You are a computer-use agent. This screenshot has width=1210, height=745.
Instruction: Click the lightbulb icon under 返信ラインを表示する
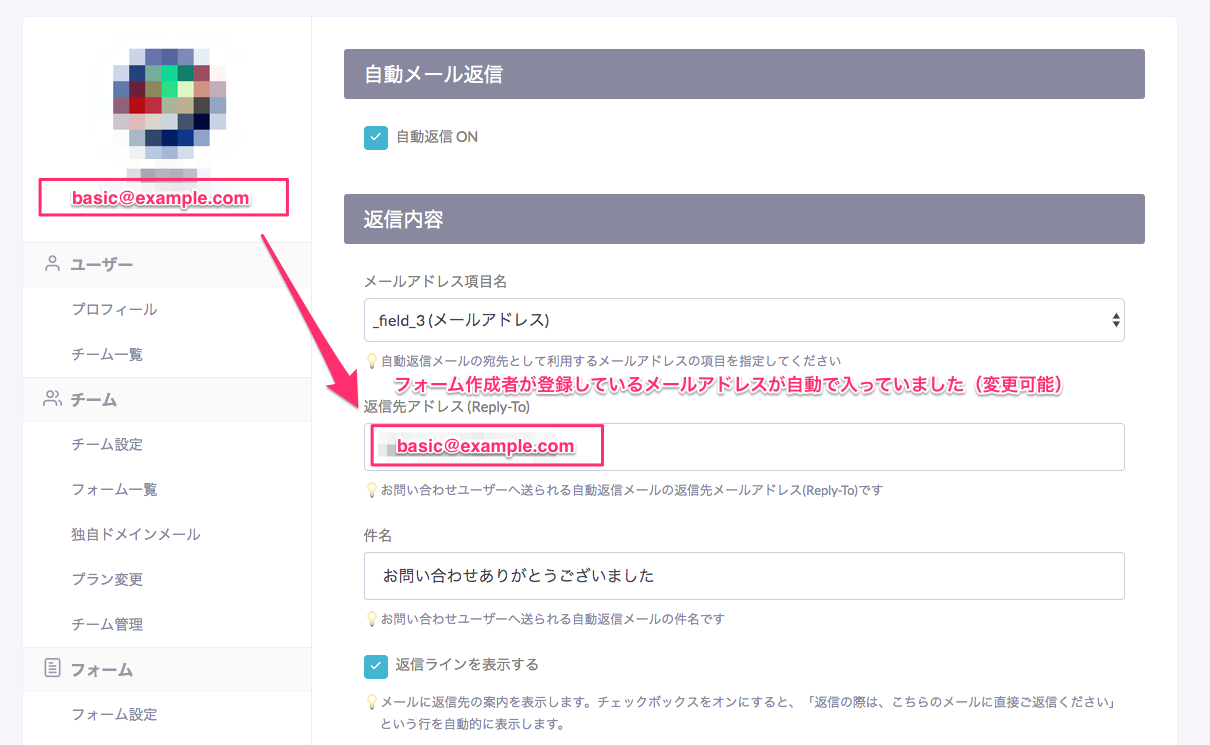coord(372,703)
